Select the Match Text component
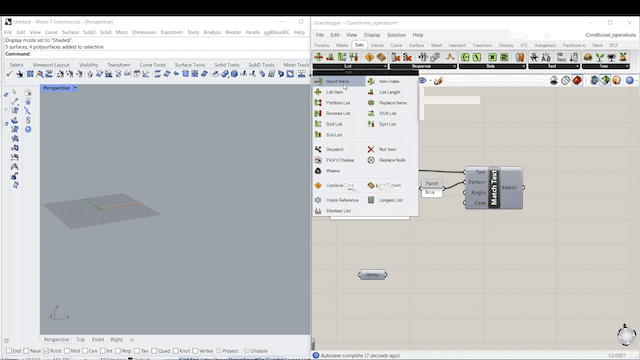Screen dimensions: 640x360 pyautogui.click(x=494, y=188)
